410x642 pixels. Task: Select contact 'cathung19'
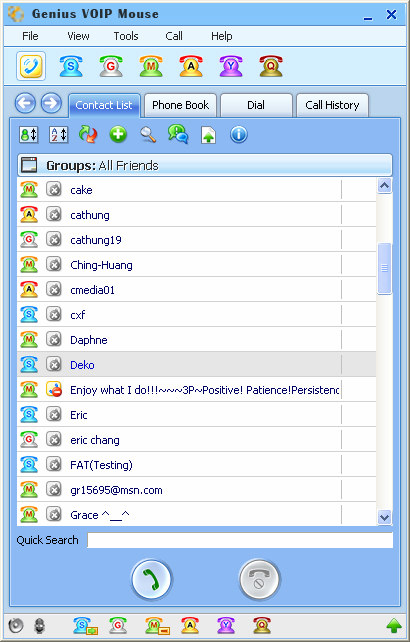(x=197, y=240)
